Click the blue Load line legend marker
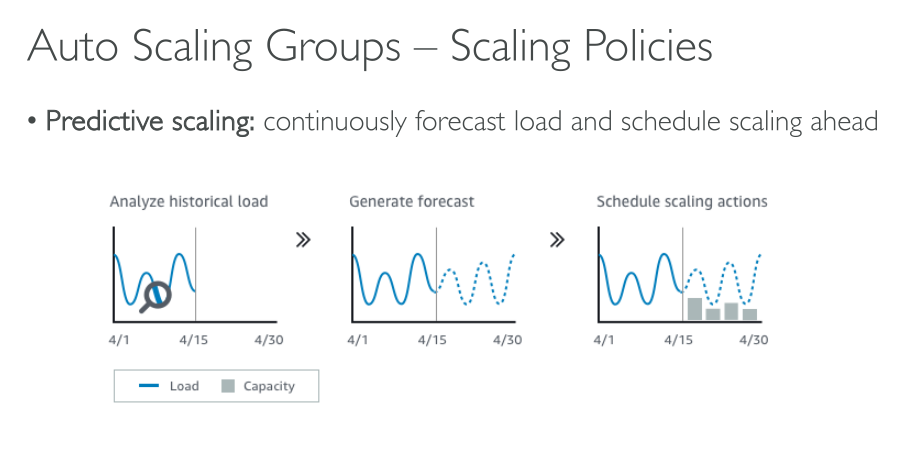The width and height of the screenshot is (902, 450). 151,386
